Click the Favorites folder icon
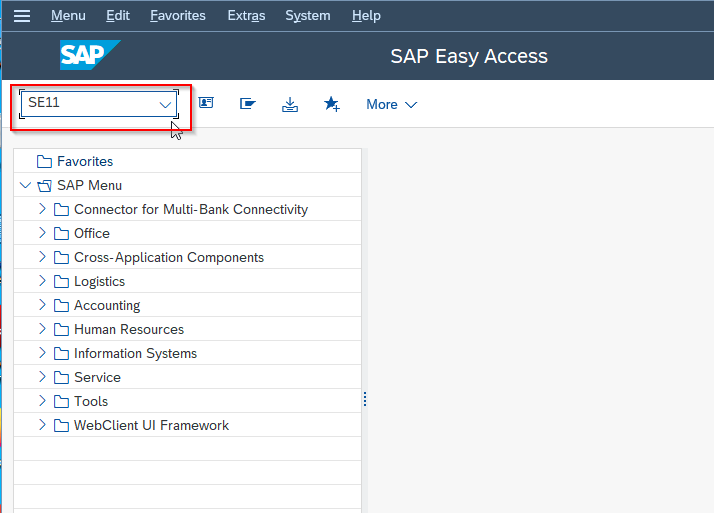Screen dimensions: 714x513 tap(44, 162)
